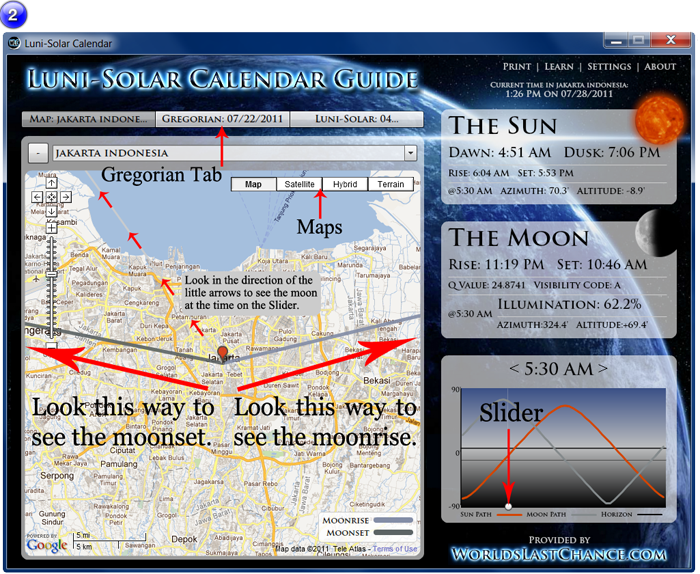This screenshot has width=700, height=574.
Task: Open the Learn link
Action: [x=559, y=67]
